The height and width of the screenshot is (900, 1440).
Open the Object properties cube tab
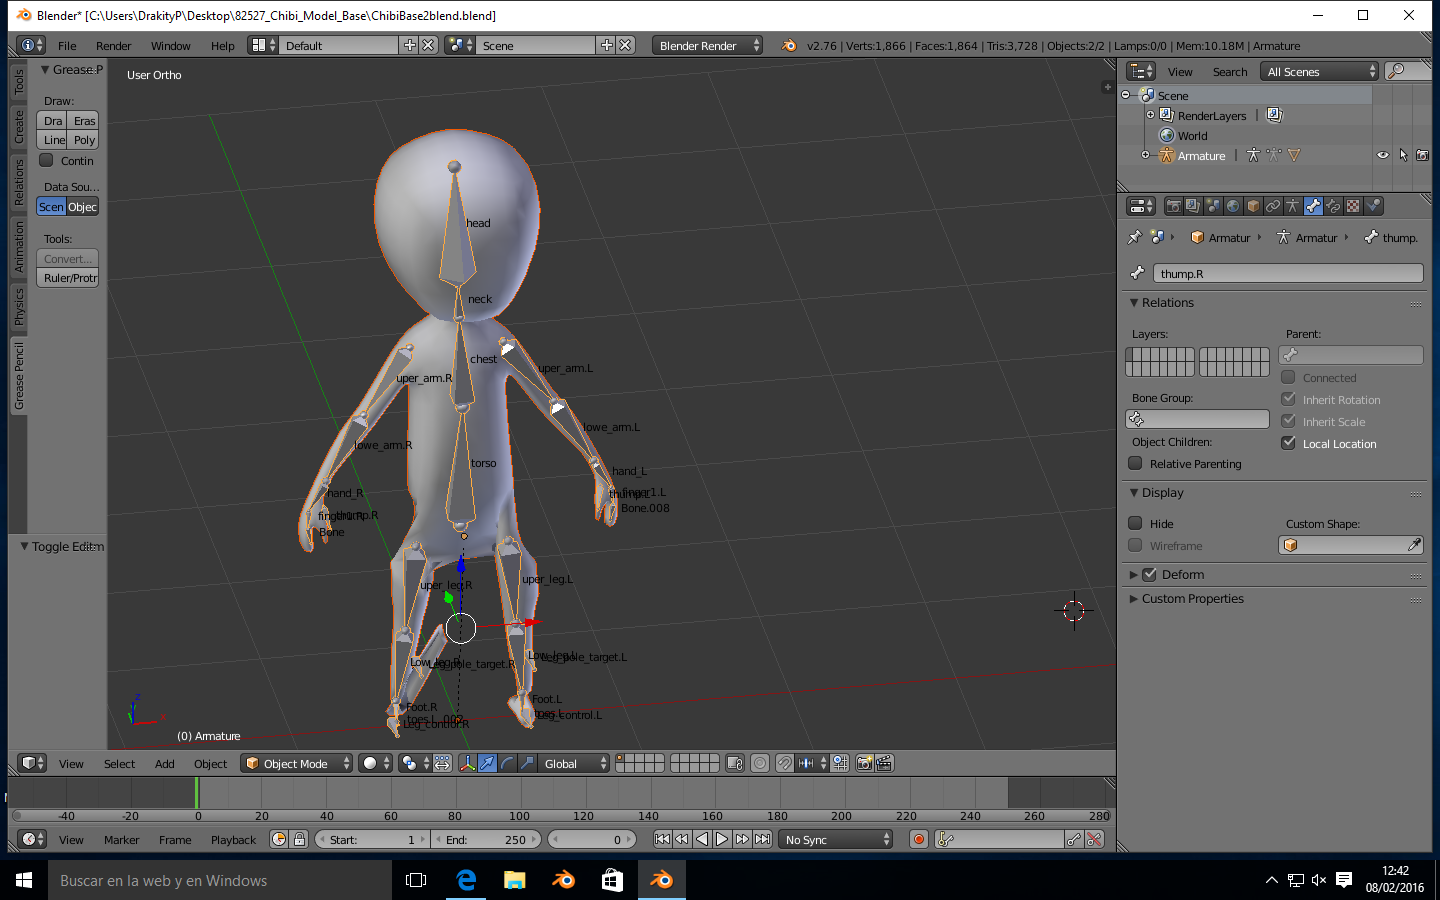tap(1253, 206)
